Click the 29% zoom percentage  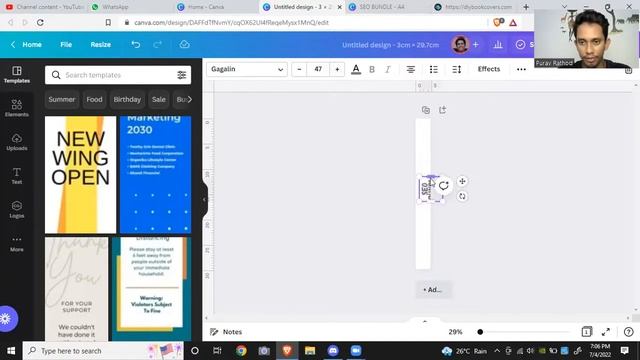[x=456, y=332]
